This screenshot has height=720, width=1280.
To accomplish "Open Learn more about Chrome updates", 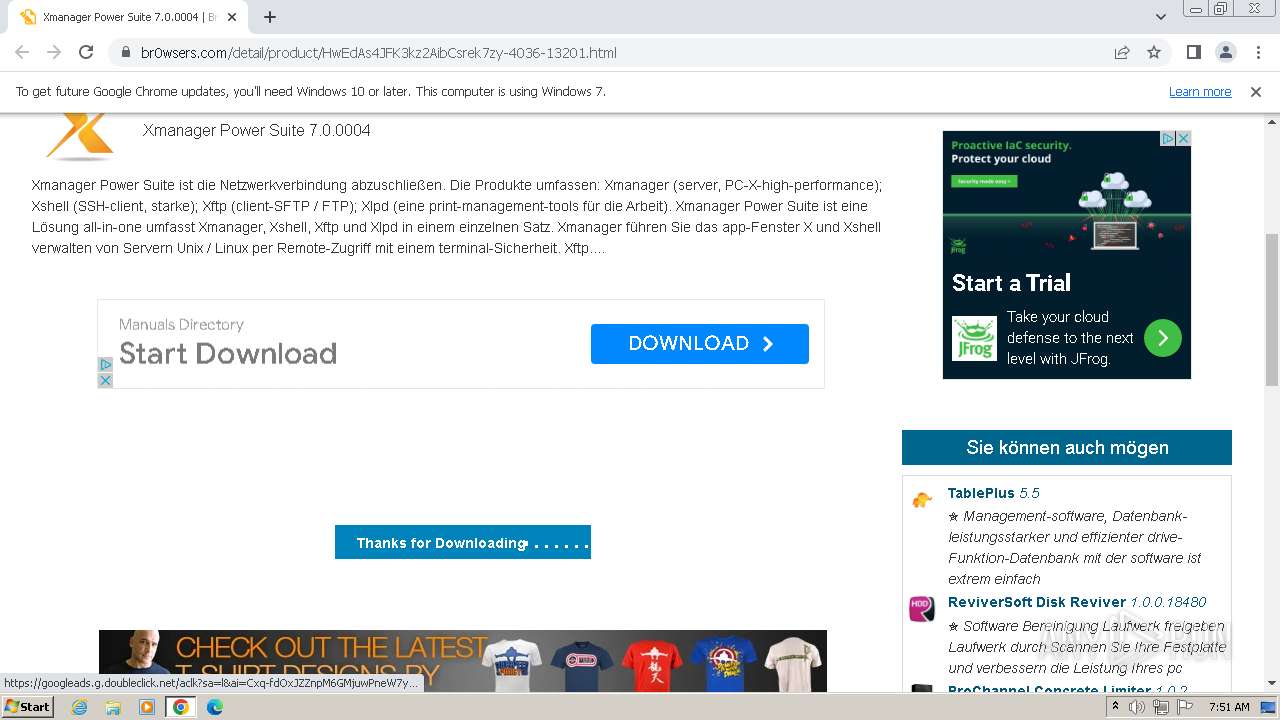I will coord(1200,92).
